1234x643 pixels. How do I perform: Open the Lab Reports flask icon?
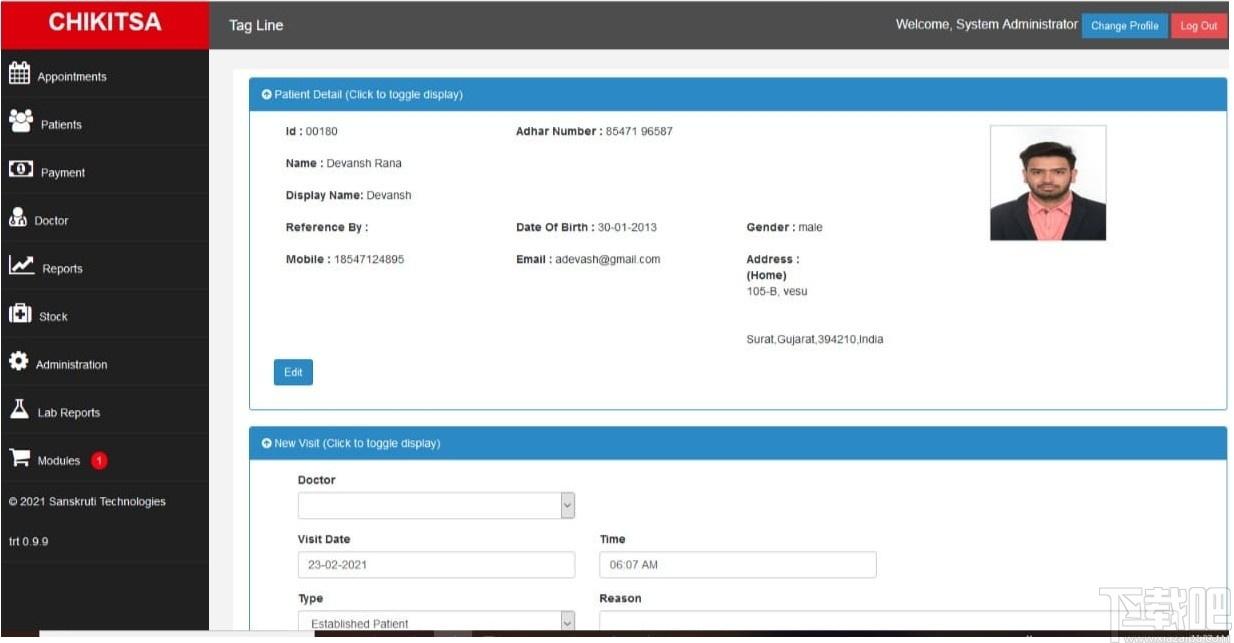coord(18,408)
